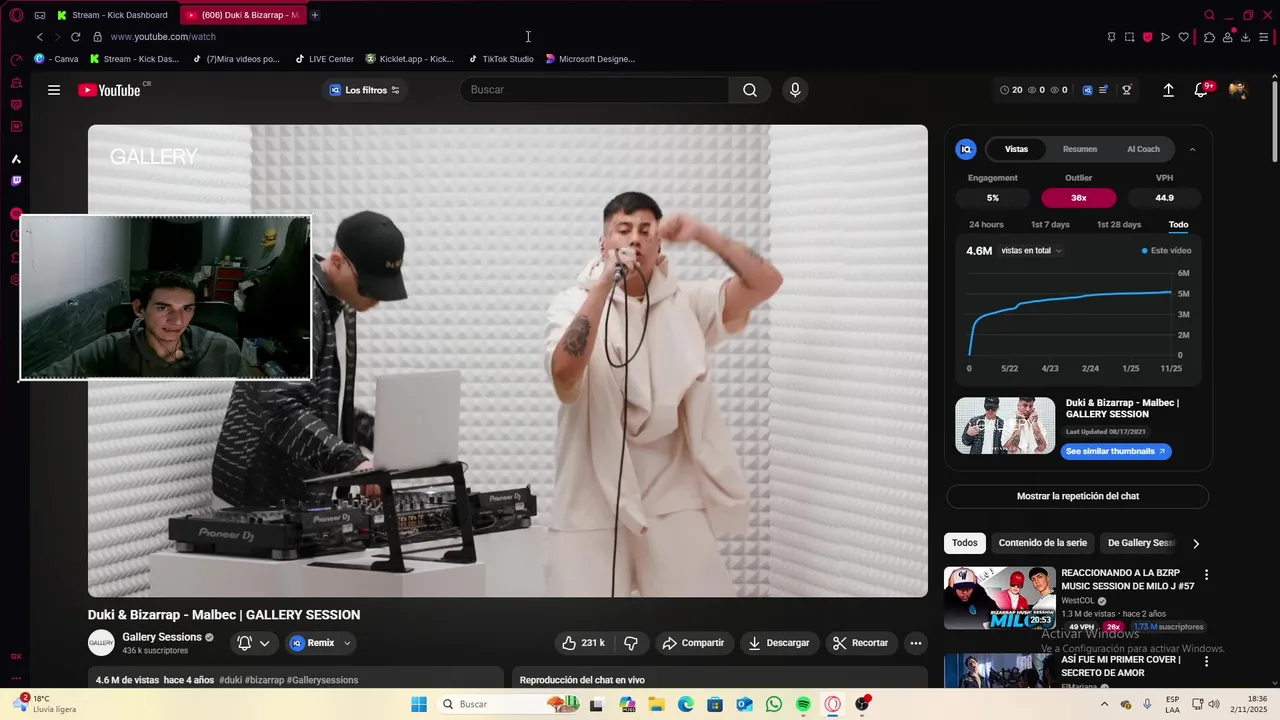Take a snapshot with Opera capture icon
1280x720 pixels.
(x=1129, y=37)
